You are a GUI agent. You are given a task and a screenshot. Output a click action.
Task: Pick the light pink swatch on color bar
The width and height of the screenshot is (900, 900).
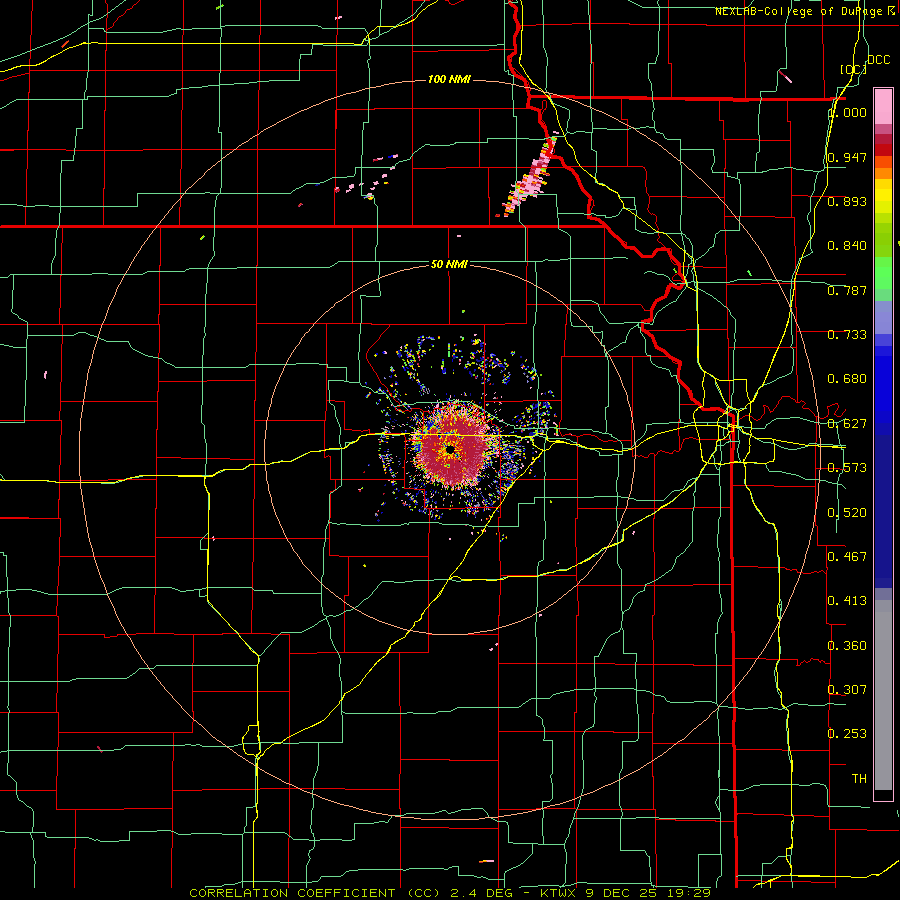click(883, 107)
